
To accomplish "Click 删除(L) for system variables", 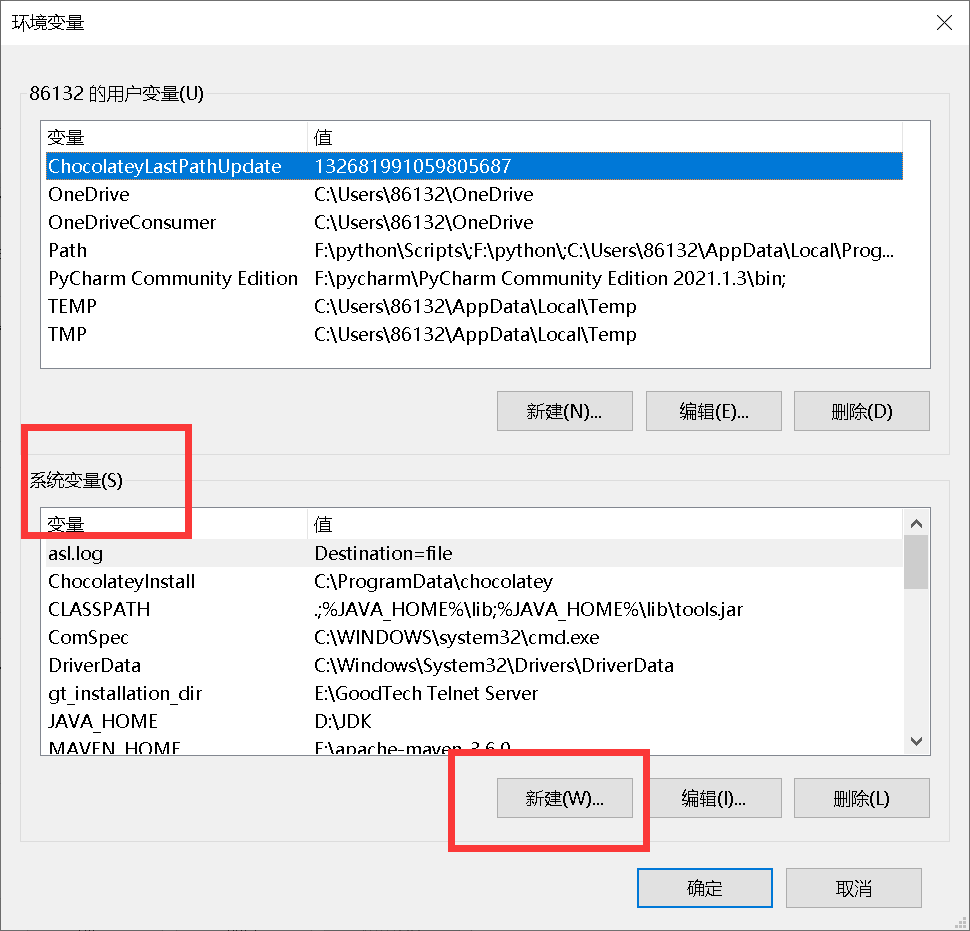I will point(861,798).
